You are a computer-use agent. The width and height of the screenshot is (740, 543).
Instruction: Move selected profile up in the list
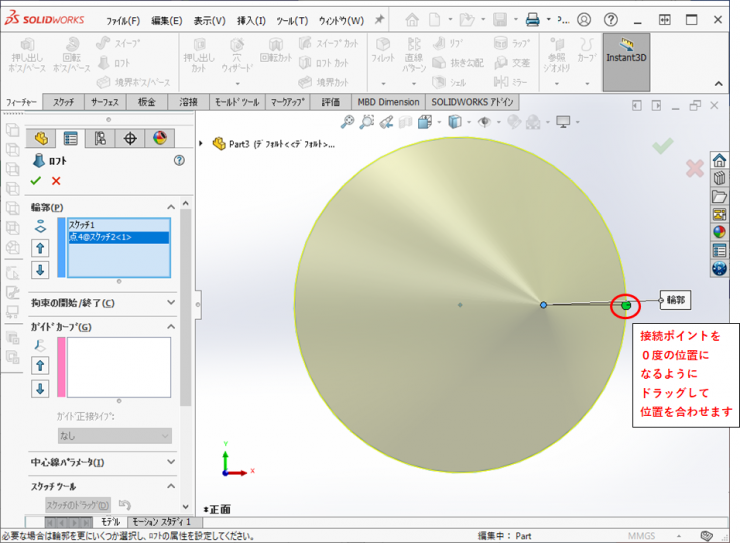pyautogui.click(x=41, y=248)
